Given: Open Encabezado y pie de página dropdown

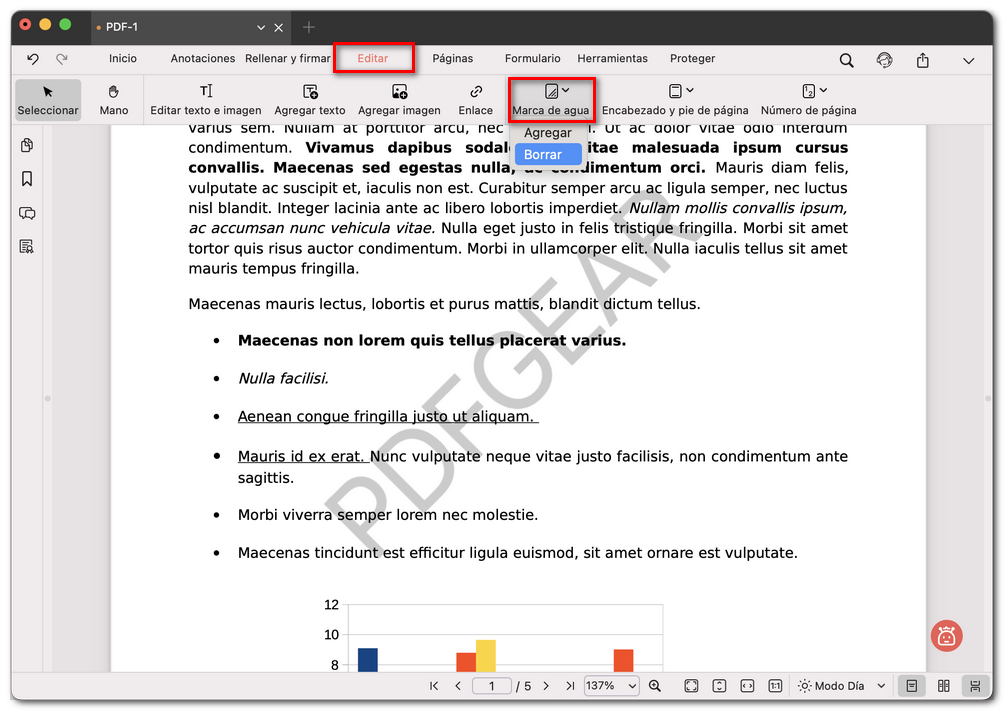Looking at the screenshot, I should 675,99.
